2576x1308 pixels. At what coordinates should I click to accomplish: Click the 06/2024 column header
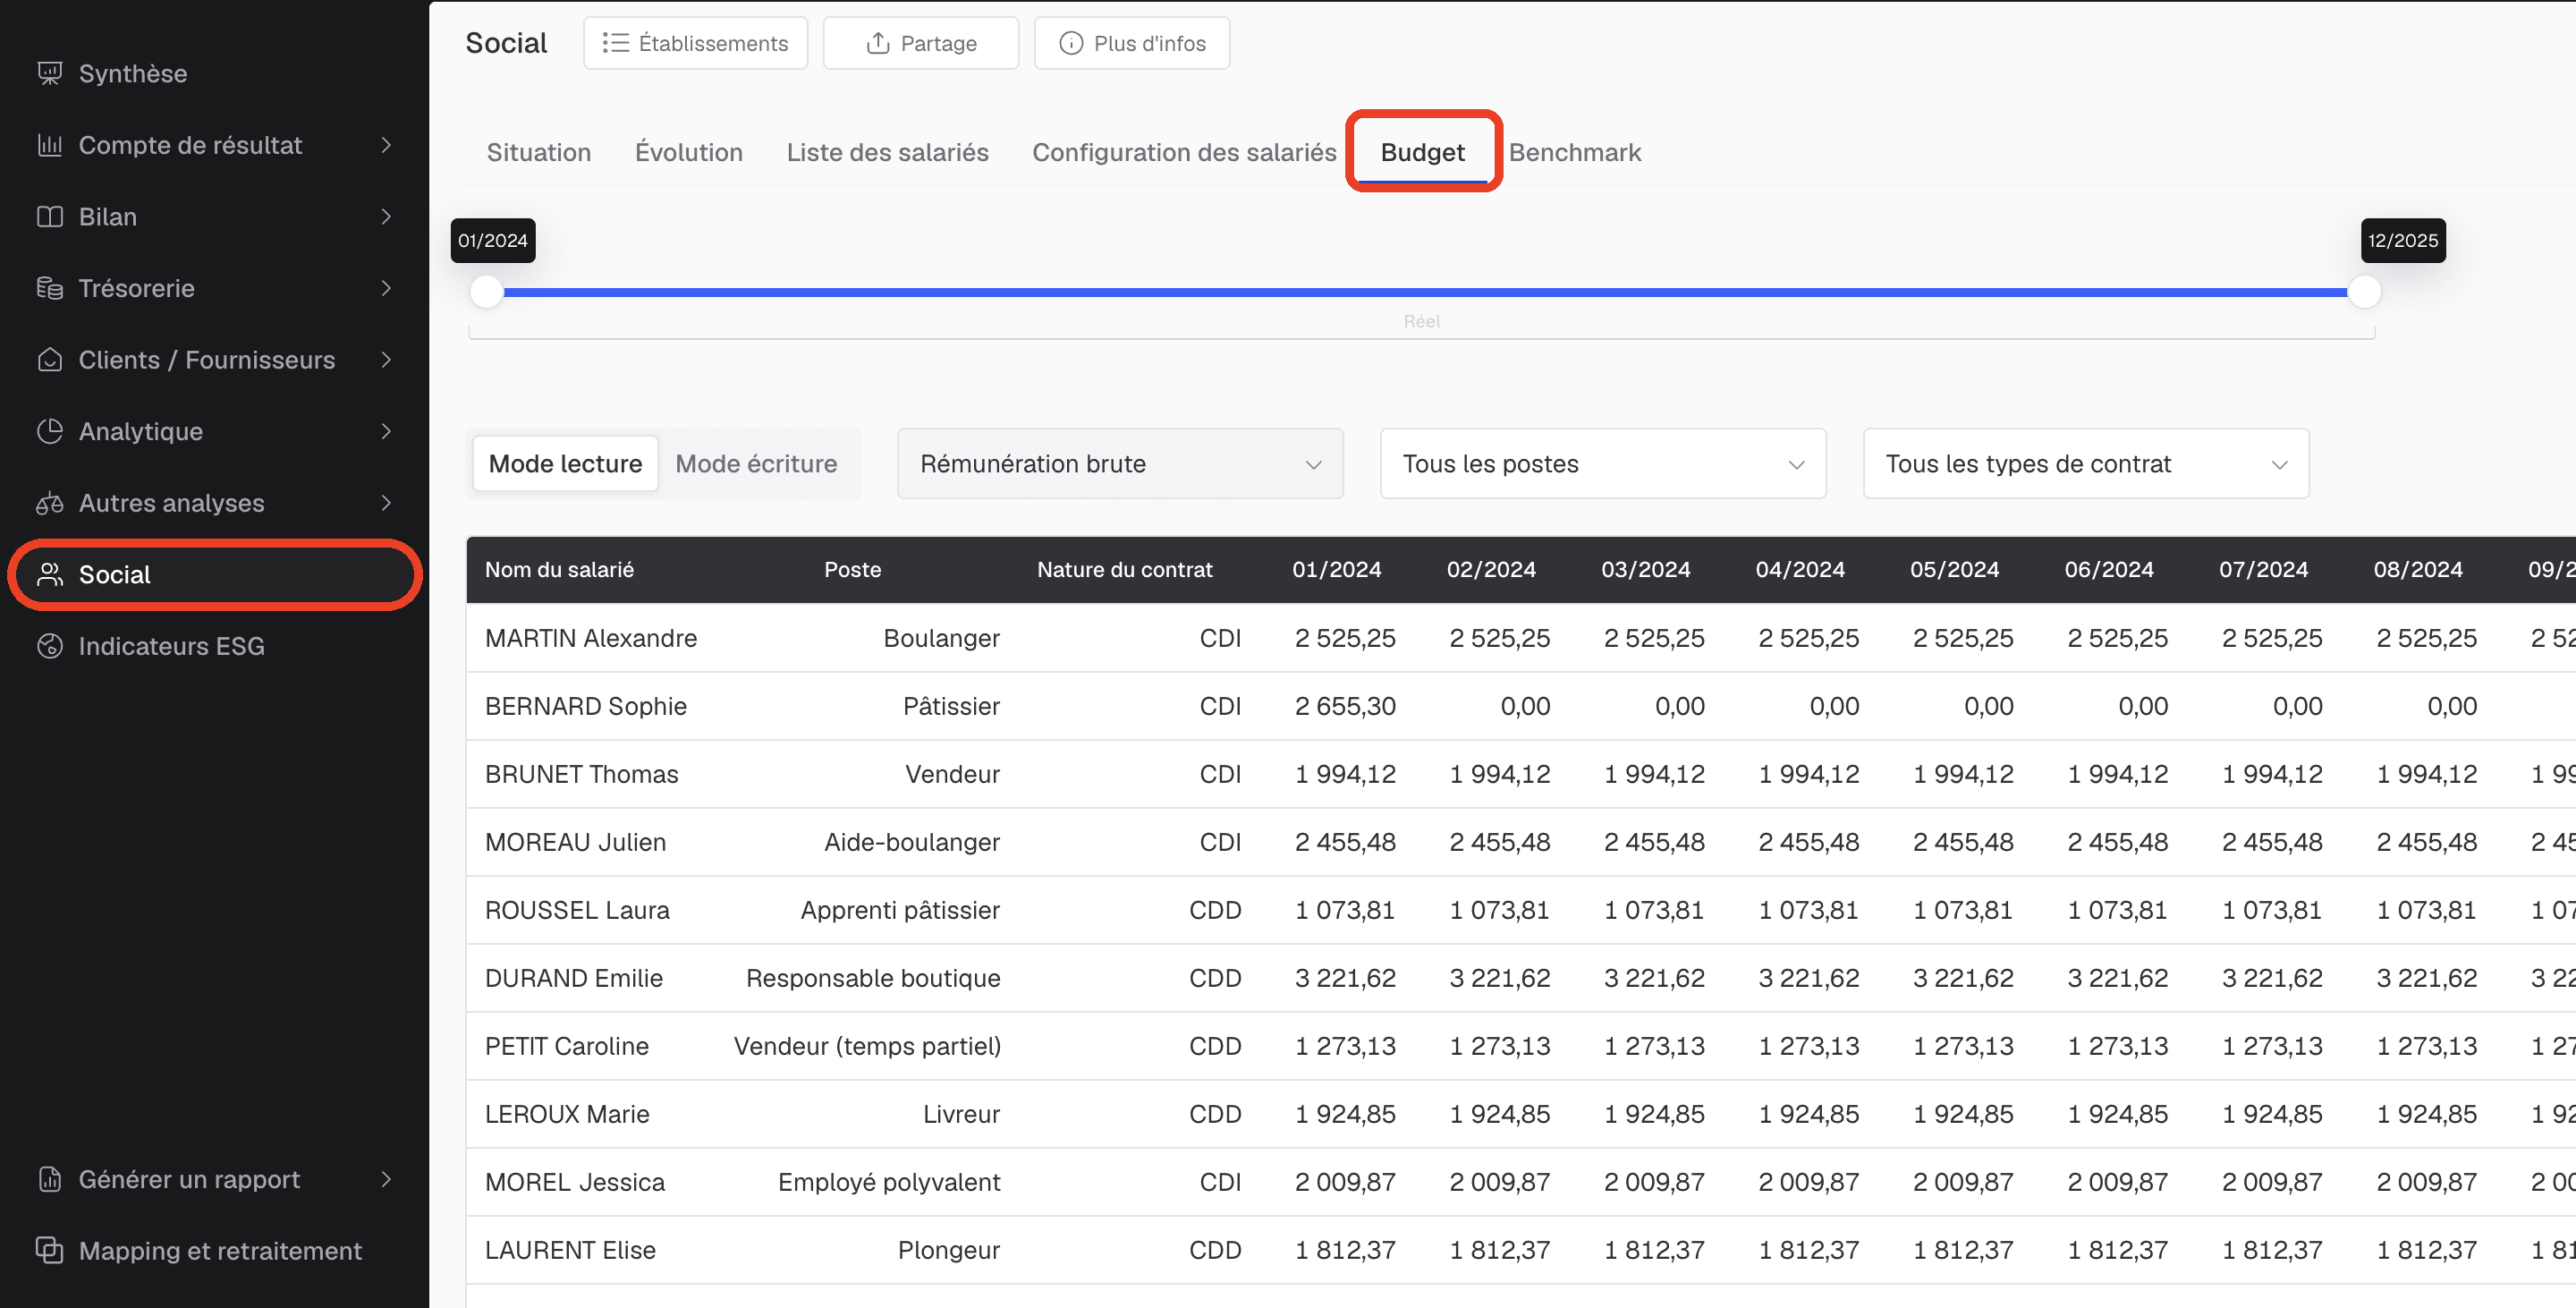pos(2108,569)
